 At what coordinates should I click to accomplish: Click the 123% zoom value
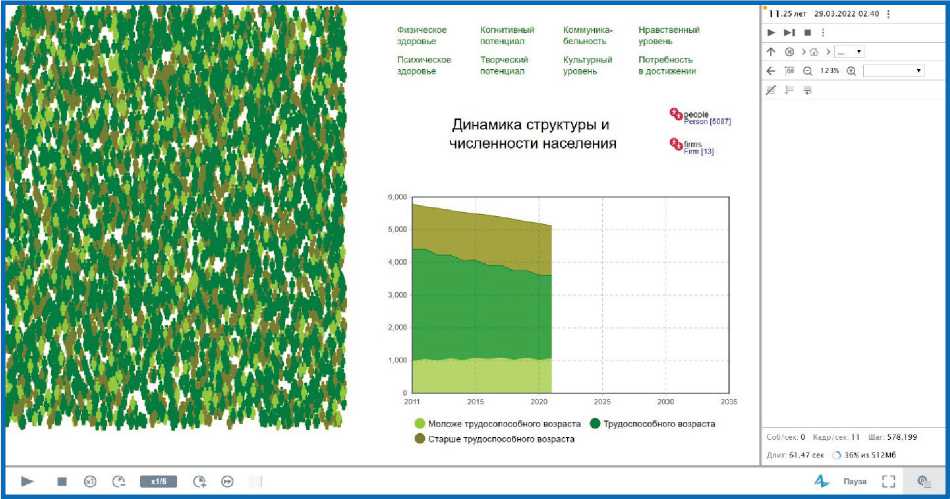(x=829, y=71)
